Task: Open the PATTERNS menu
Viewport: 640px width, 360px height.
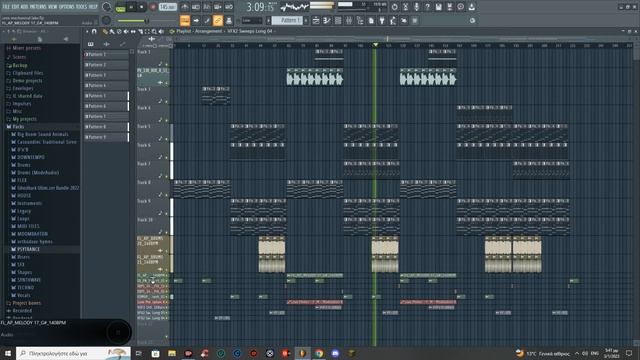Action: 38,7
